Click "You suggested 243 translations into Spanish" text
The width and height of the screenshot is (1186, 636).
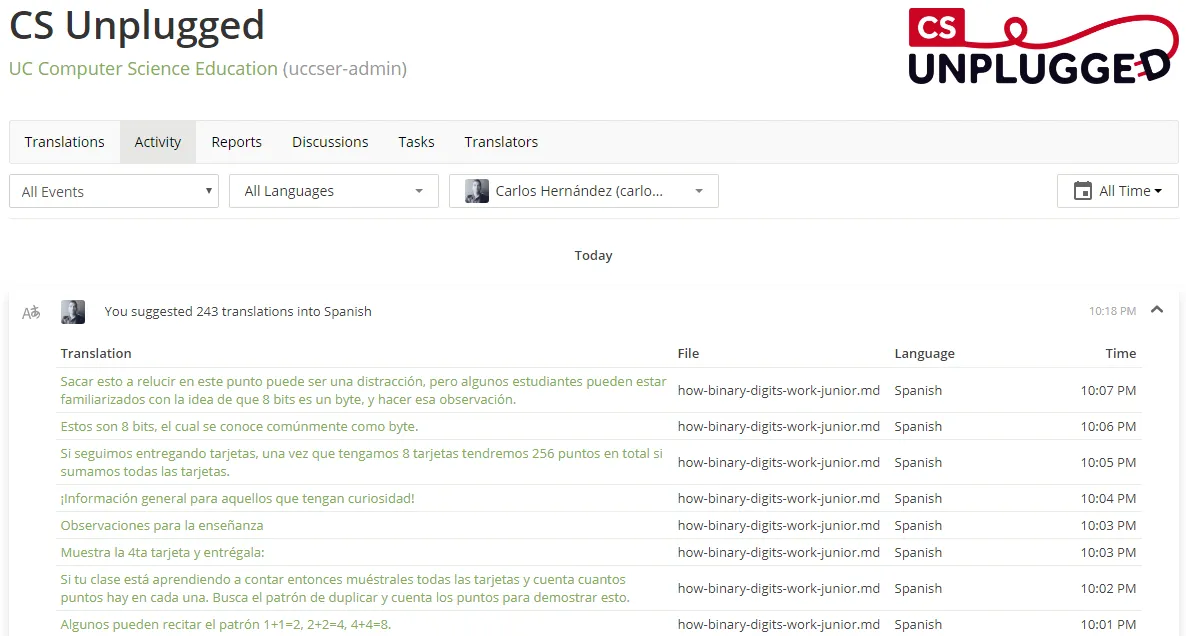coord(238,312)
